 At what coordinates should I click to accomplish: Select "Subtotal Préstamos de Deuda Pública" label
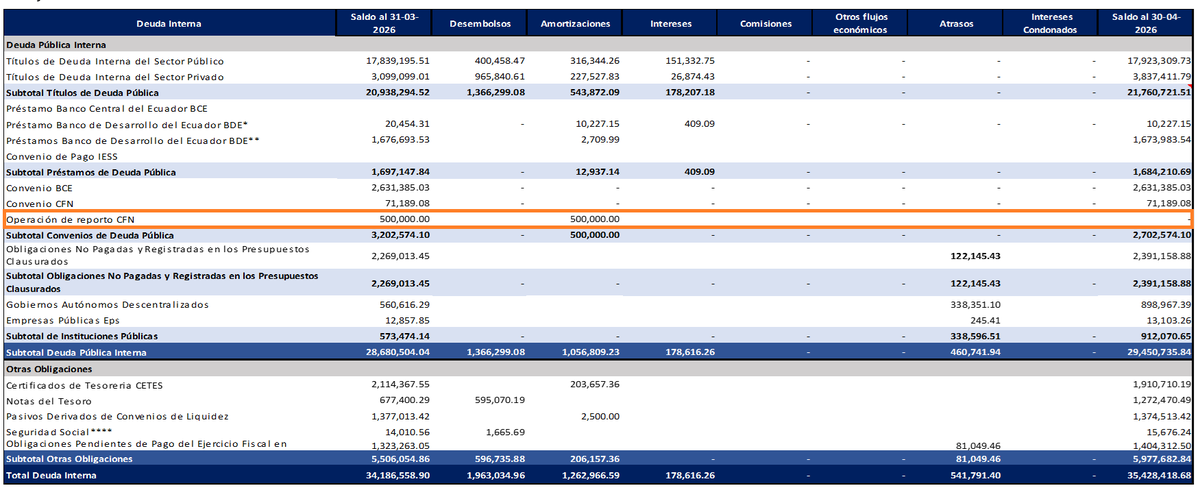(90, 172)
